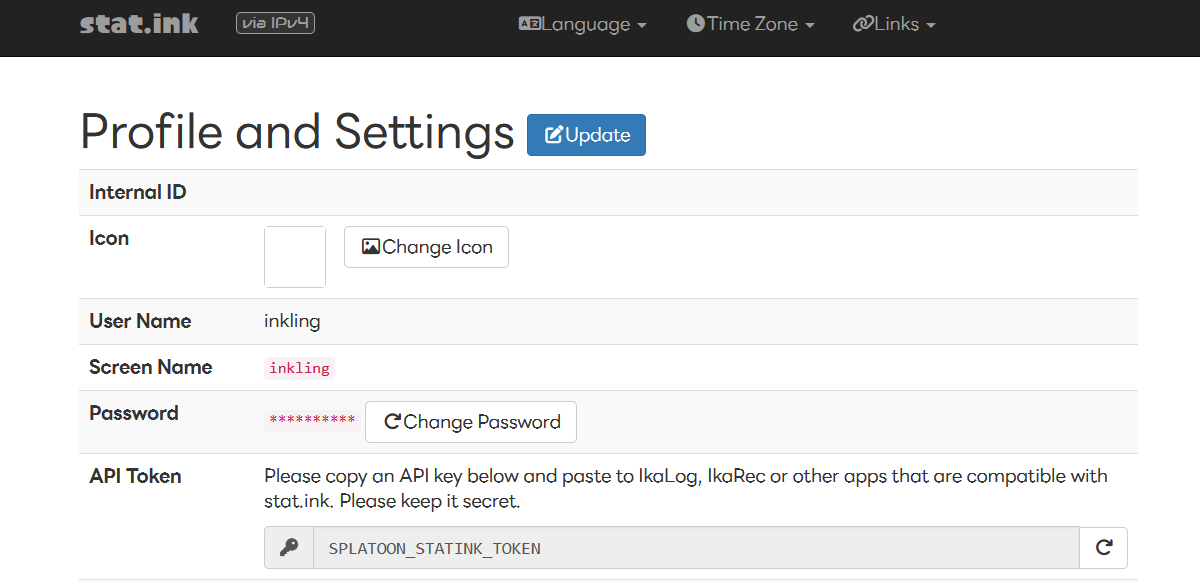Click the masked password asterisks
1200x583 pixels.
[312, 420]
